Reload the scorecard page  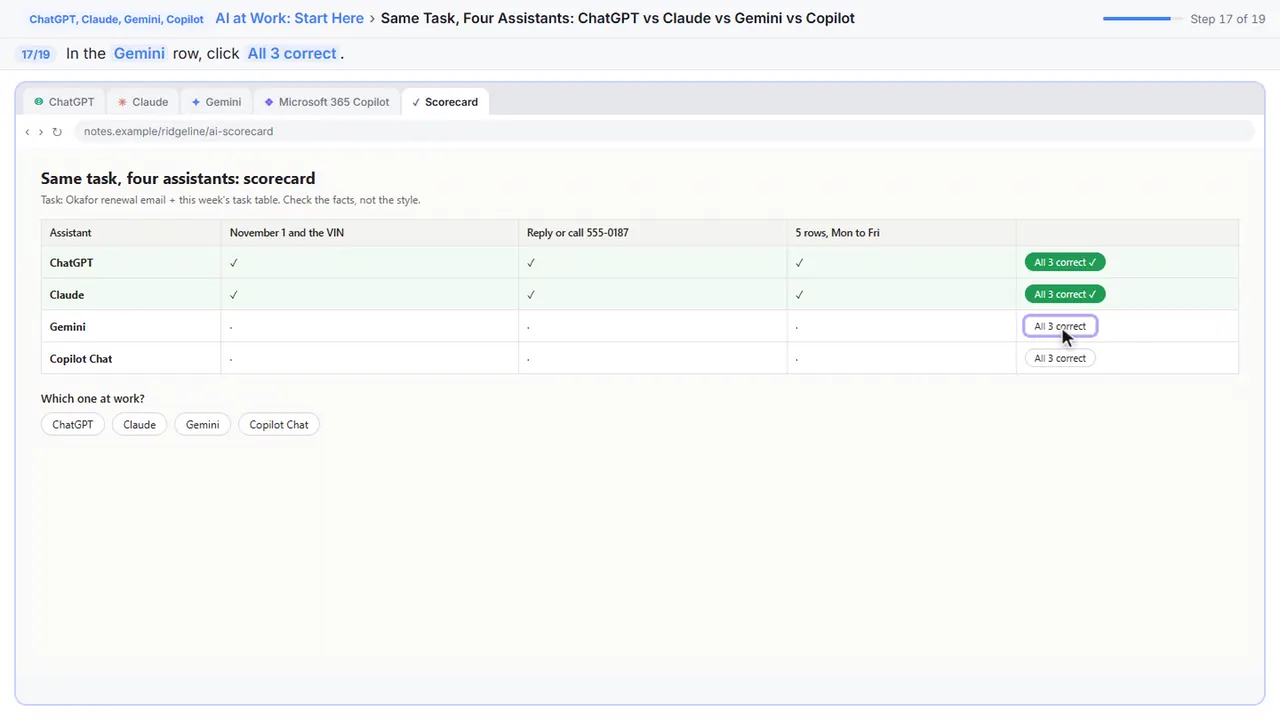57,132
